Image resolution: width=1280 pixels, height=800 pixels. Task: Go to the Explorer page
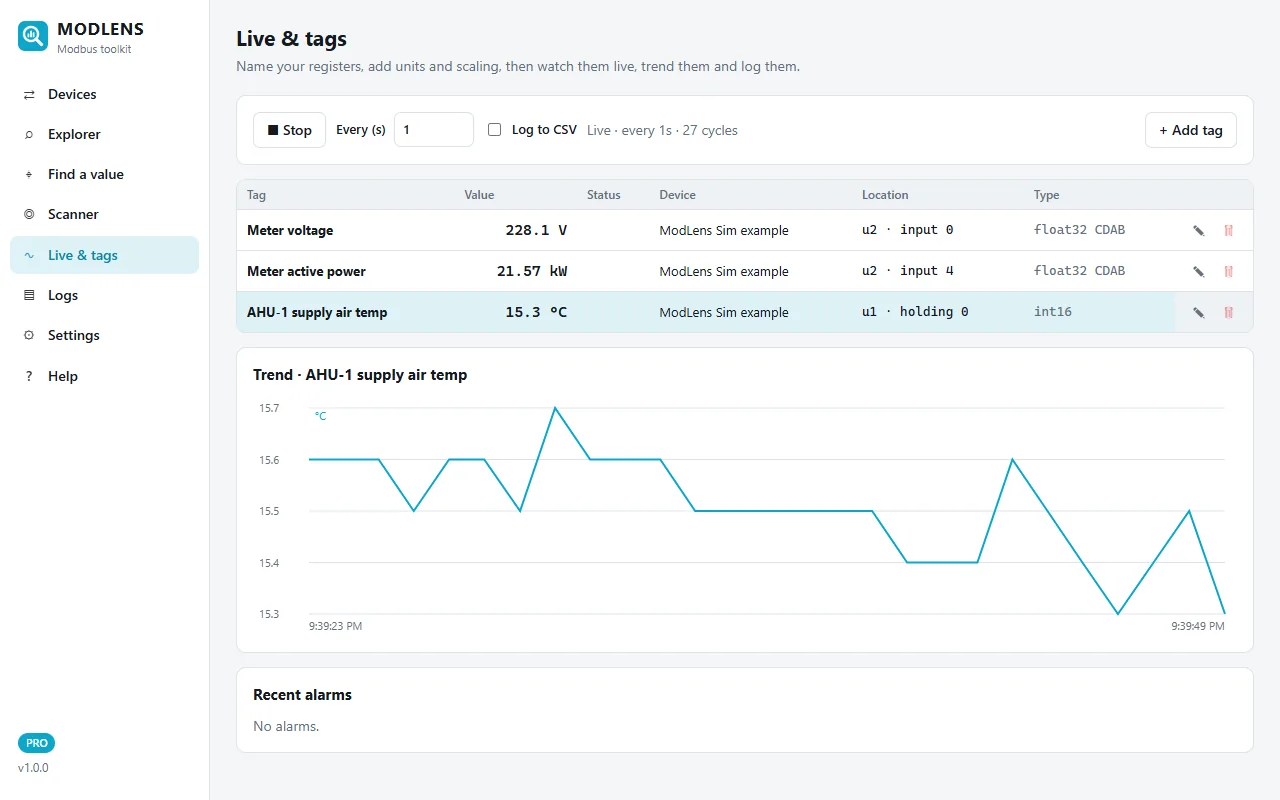click(104, 134)
